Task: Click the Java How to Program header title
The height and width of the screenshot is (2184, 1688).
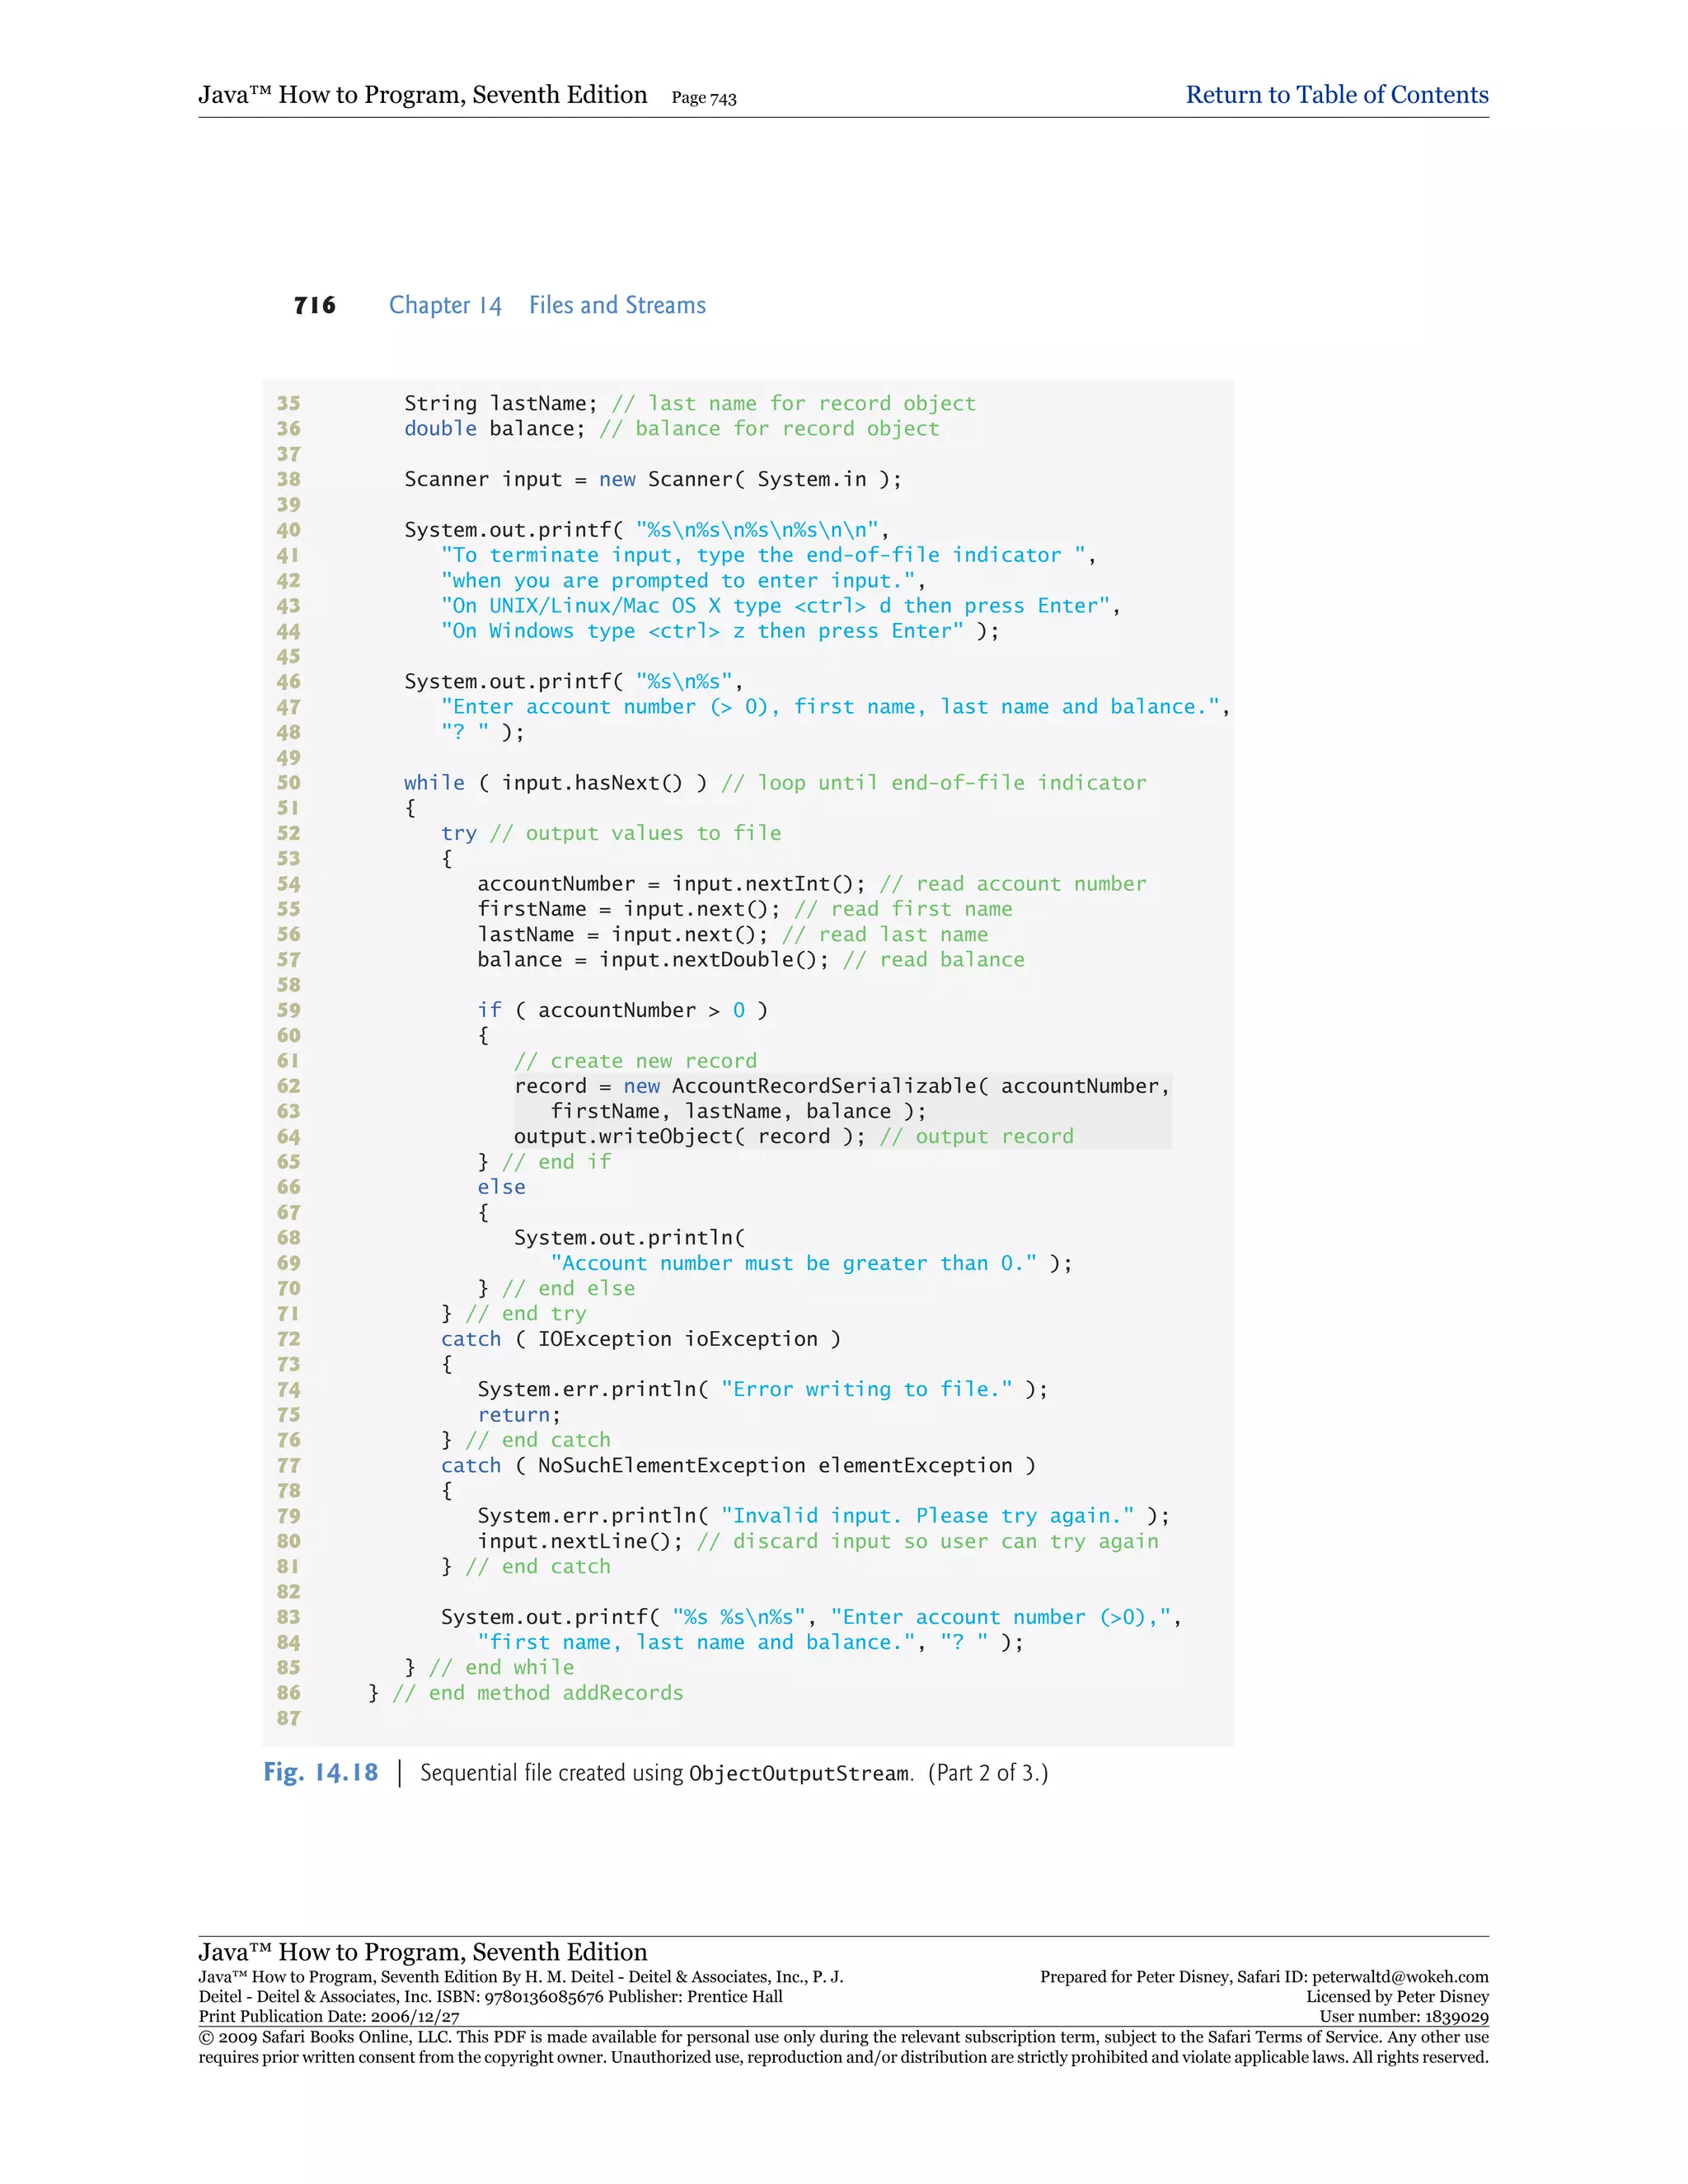Action: point(422,95)
